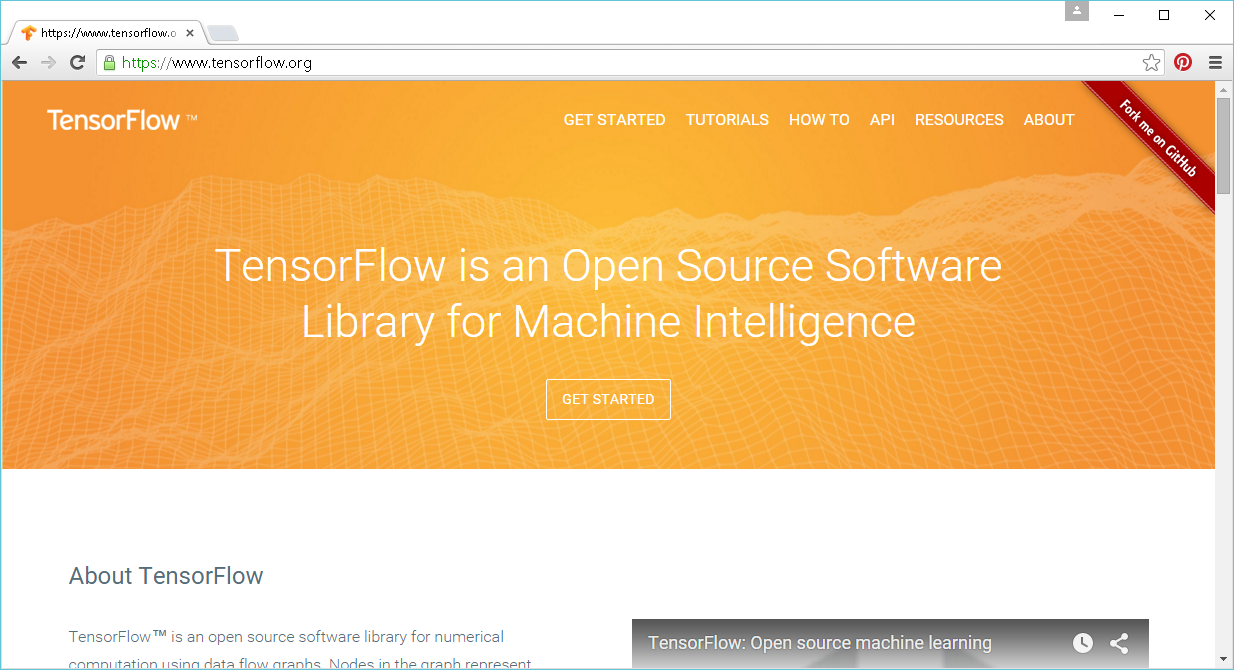Click the outlined GET STARTED button
This screenshot has width=1234, height=670.
tap(608, 399)
